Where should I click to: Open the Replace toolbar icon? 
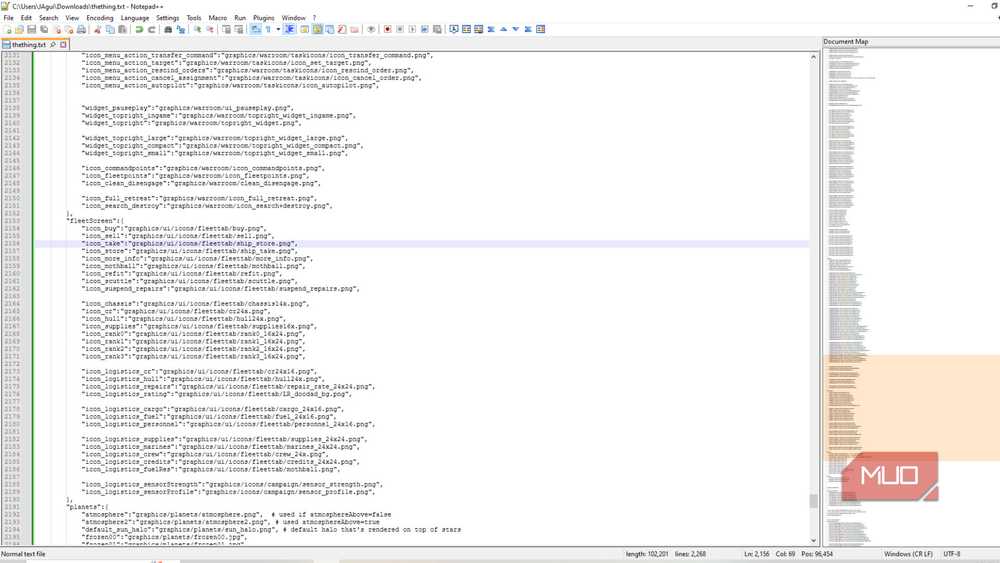click(180, 29)
